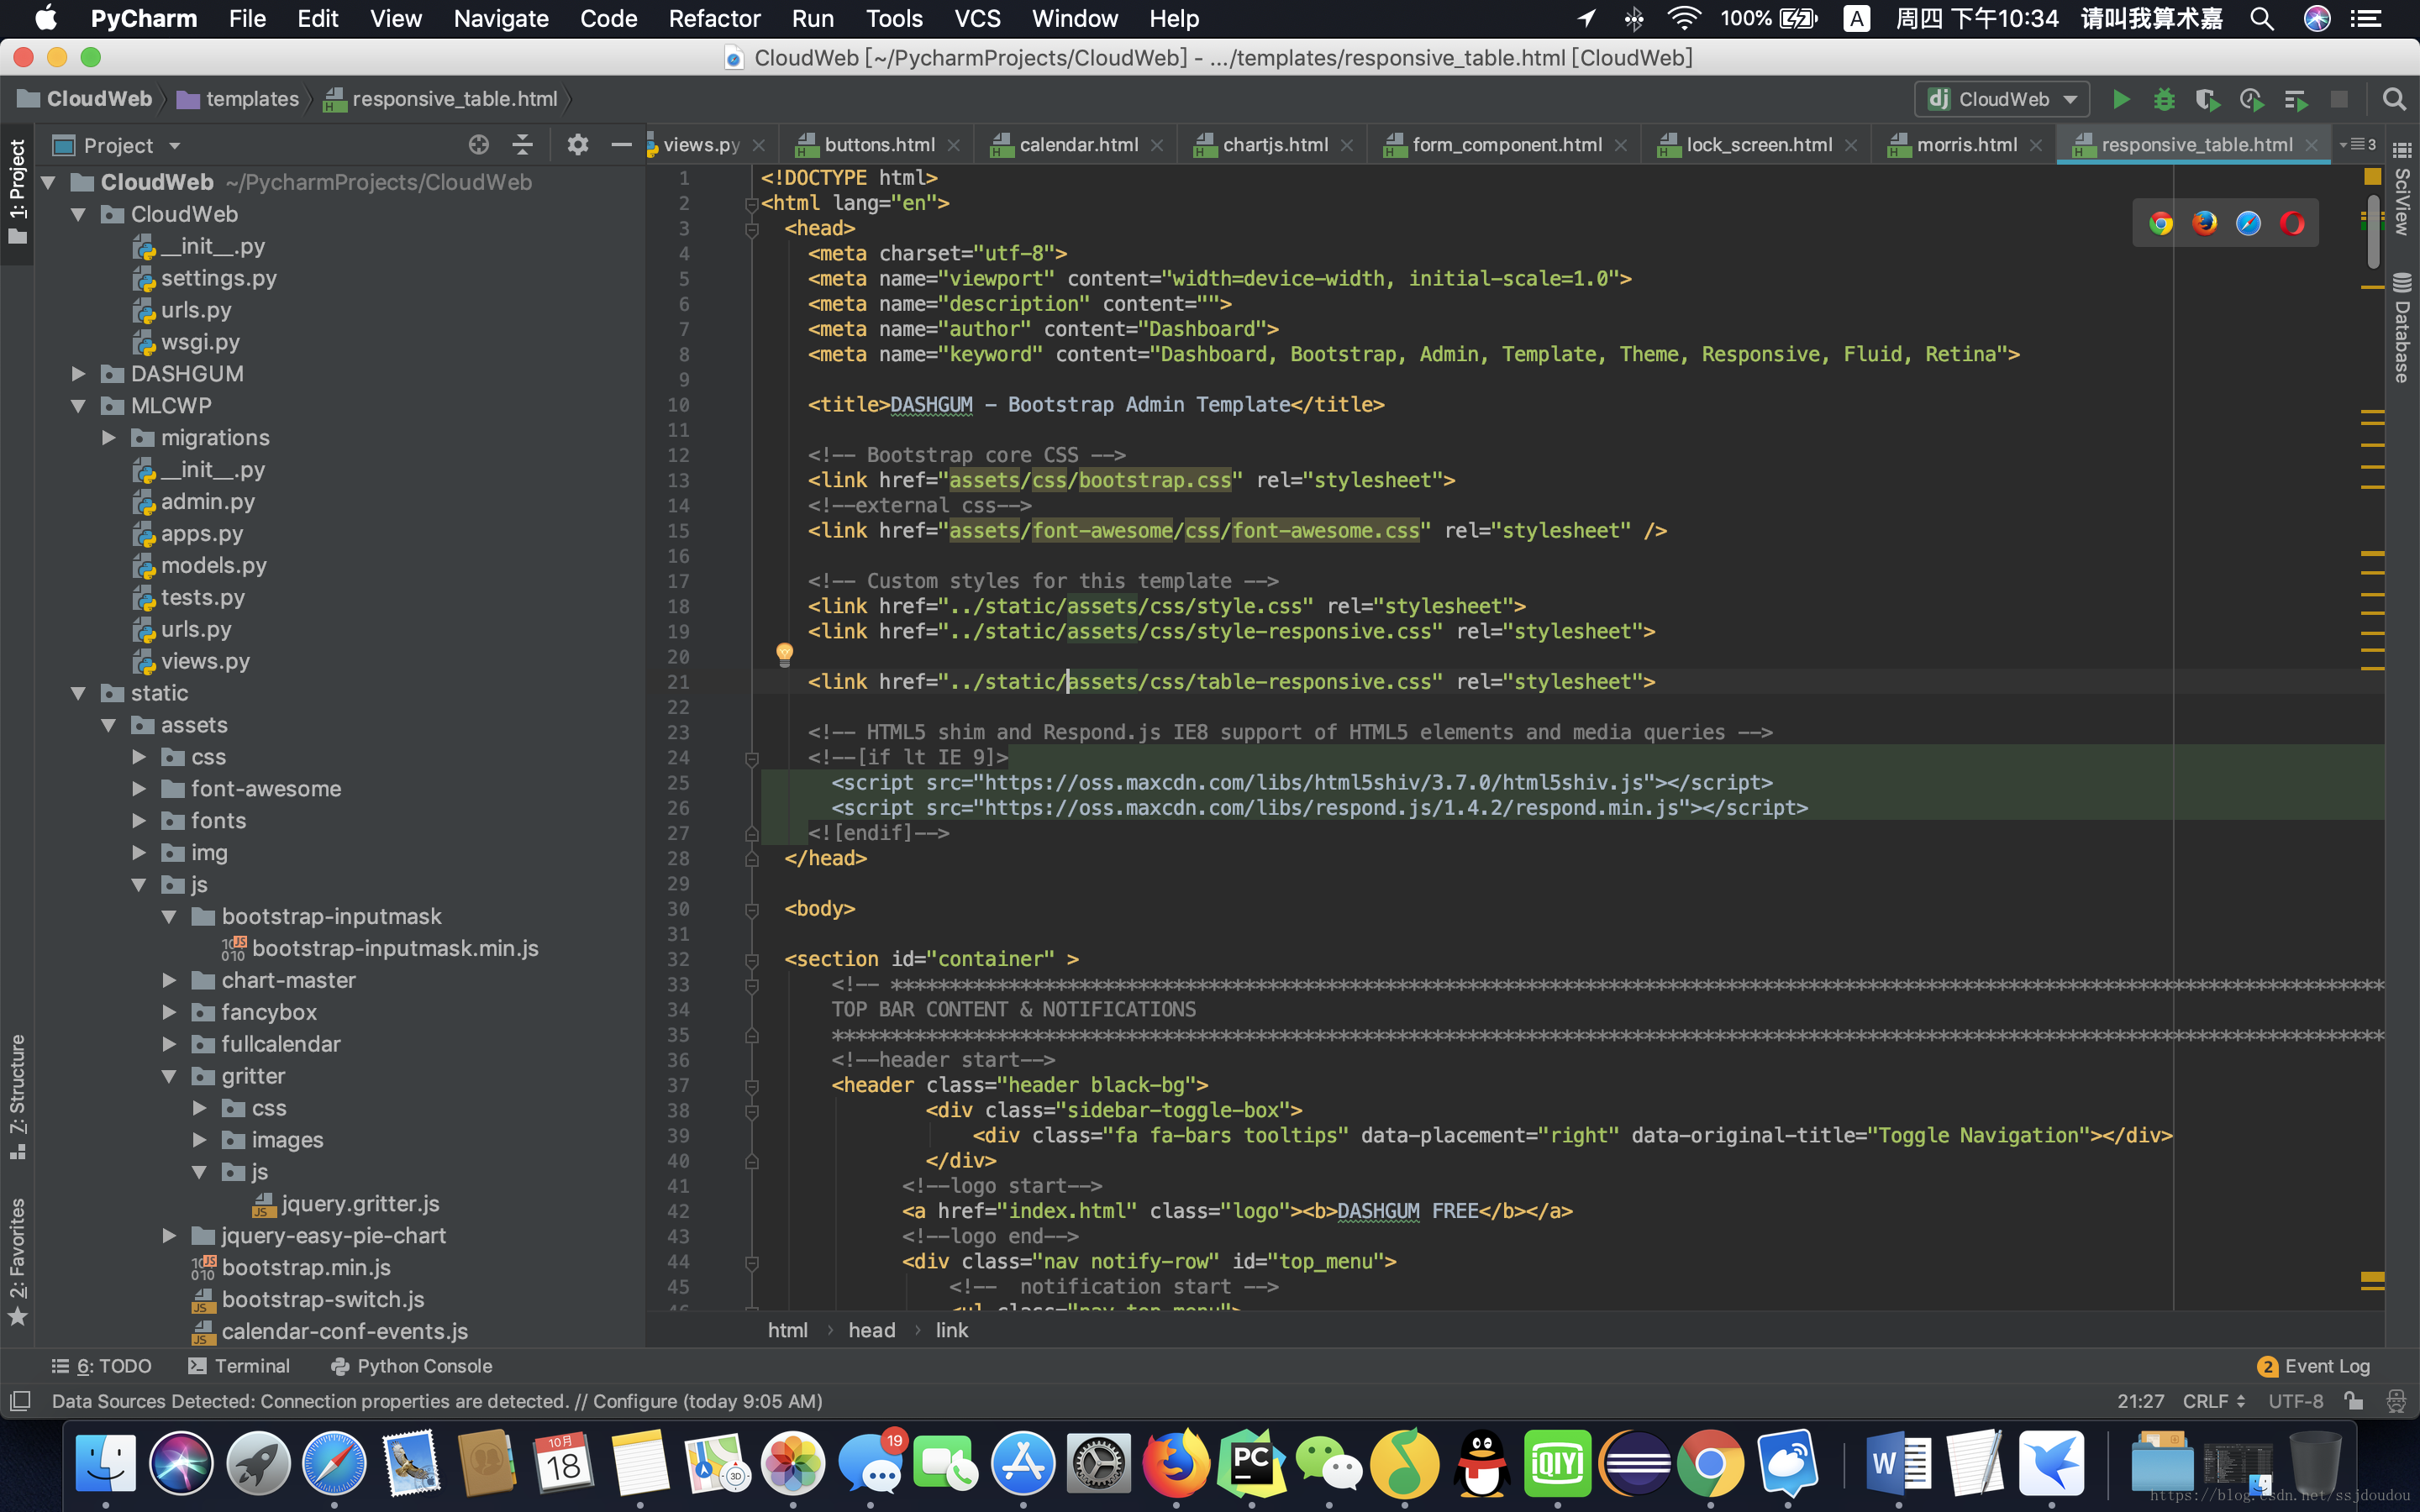Screen dimensions: 2420x1512
Task: Click the concurrency diagram run icon
Action: coord(2295,99)
